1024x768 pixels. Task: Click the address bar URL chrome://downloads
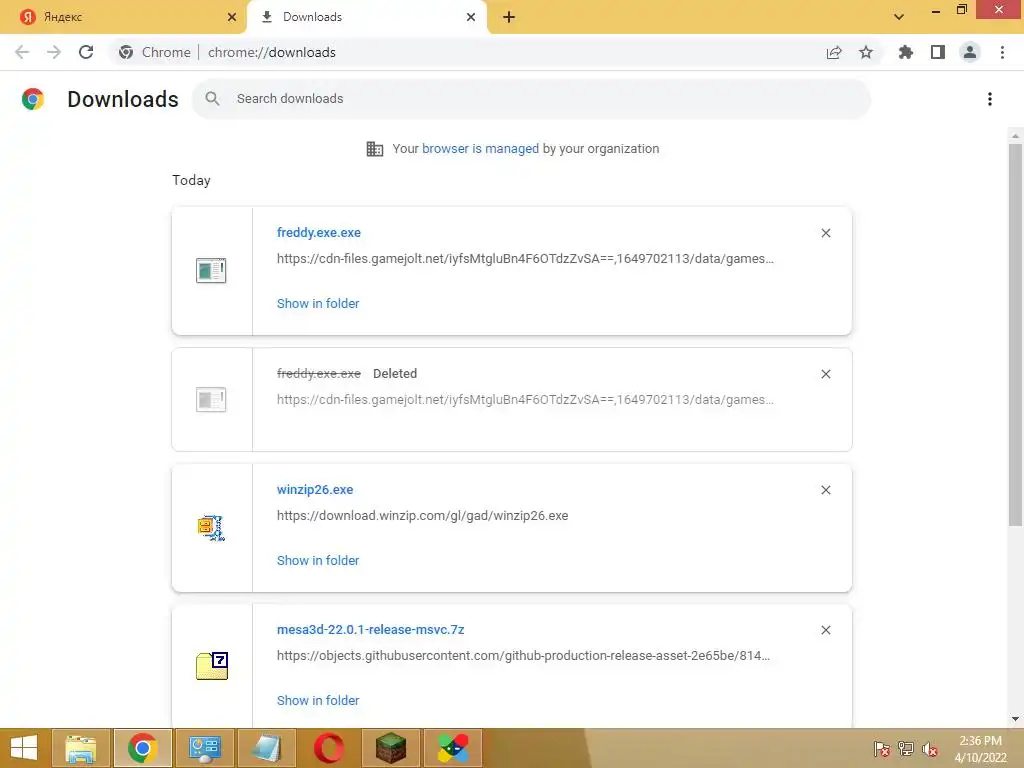click(x=272, y=52)
